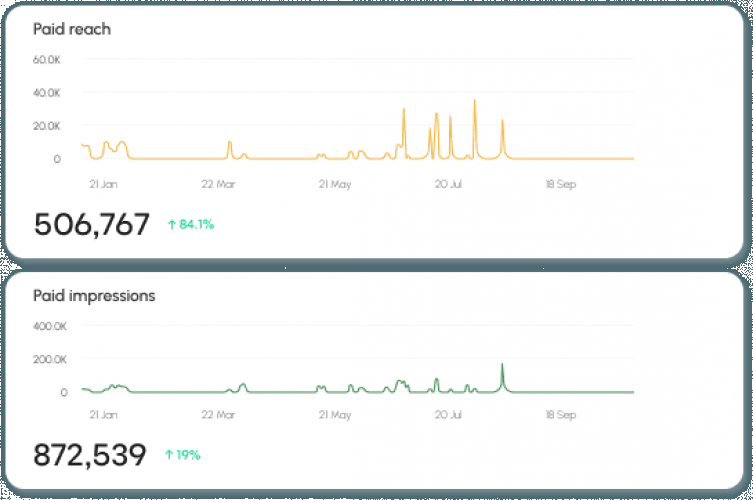Click the Paid reach card title

click(x=72, y=29)
